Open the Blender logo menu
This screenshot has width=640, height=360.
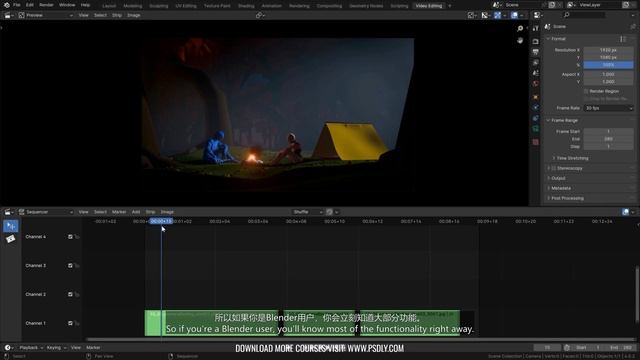[7, 5]
